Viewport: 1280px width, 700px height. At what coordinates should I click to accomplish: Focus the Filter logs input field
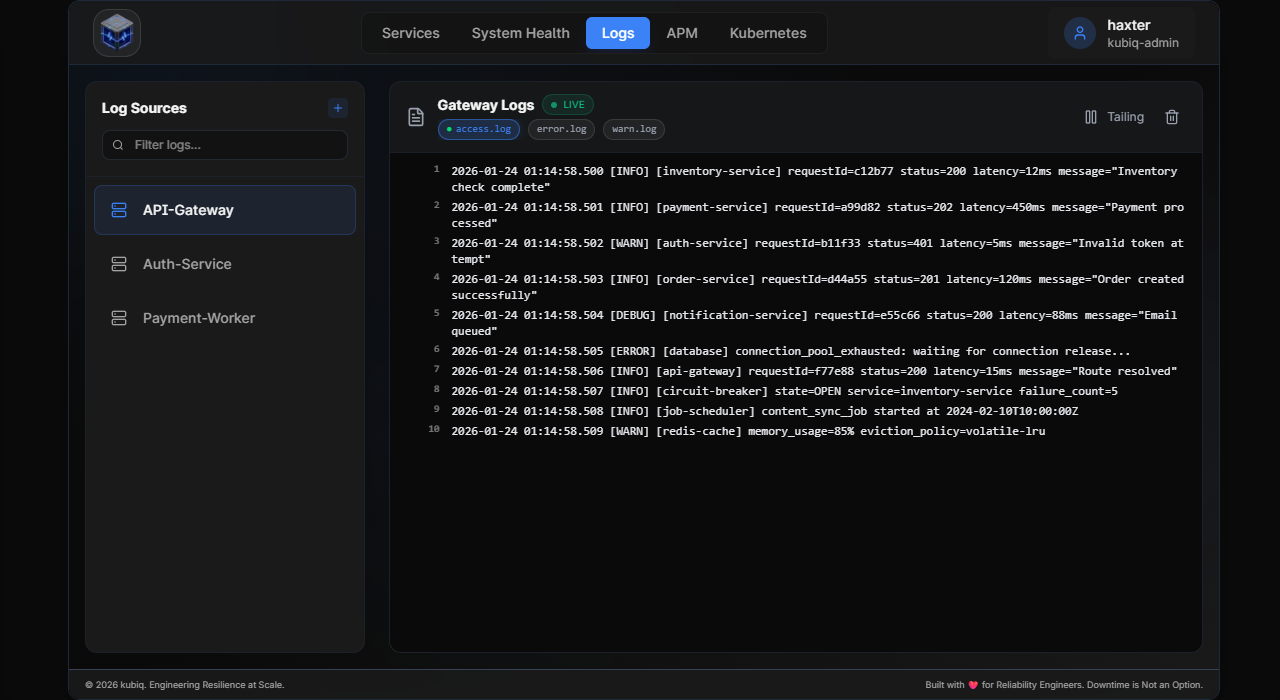click(225, 145)
